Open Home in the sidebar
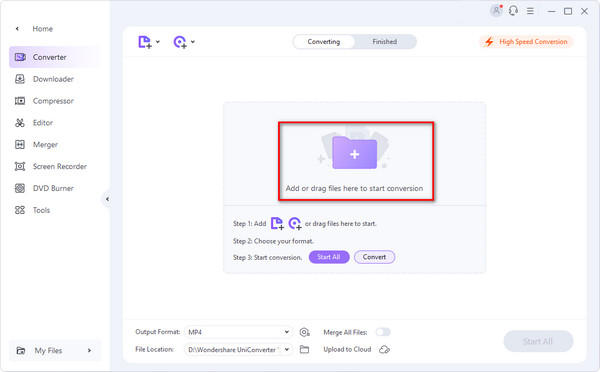This screenshot has height=372, width=600. (42, 29)
